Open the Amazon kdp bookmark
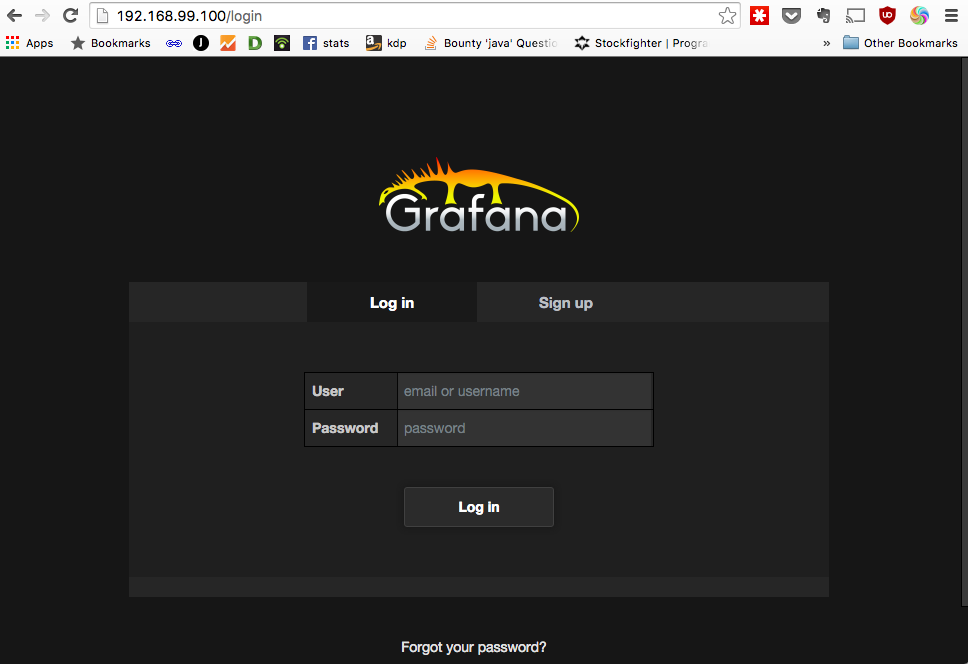 (386, 43)
